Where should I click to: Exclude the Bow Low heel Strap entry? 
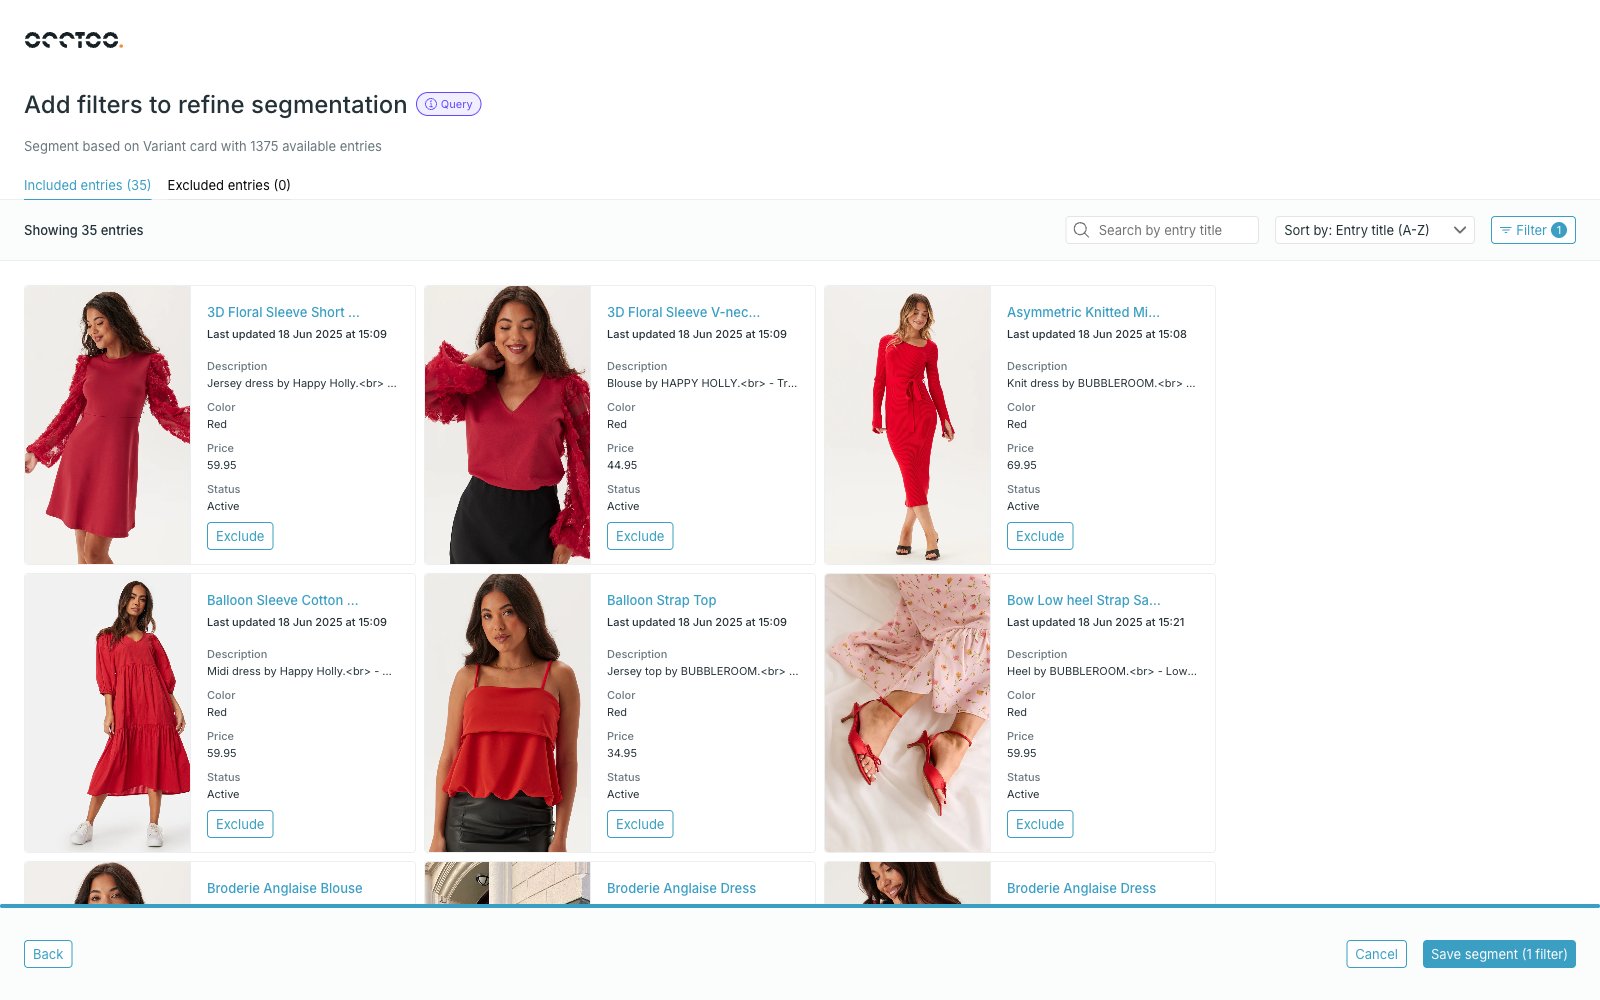[1040, 824]
